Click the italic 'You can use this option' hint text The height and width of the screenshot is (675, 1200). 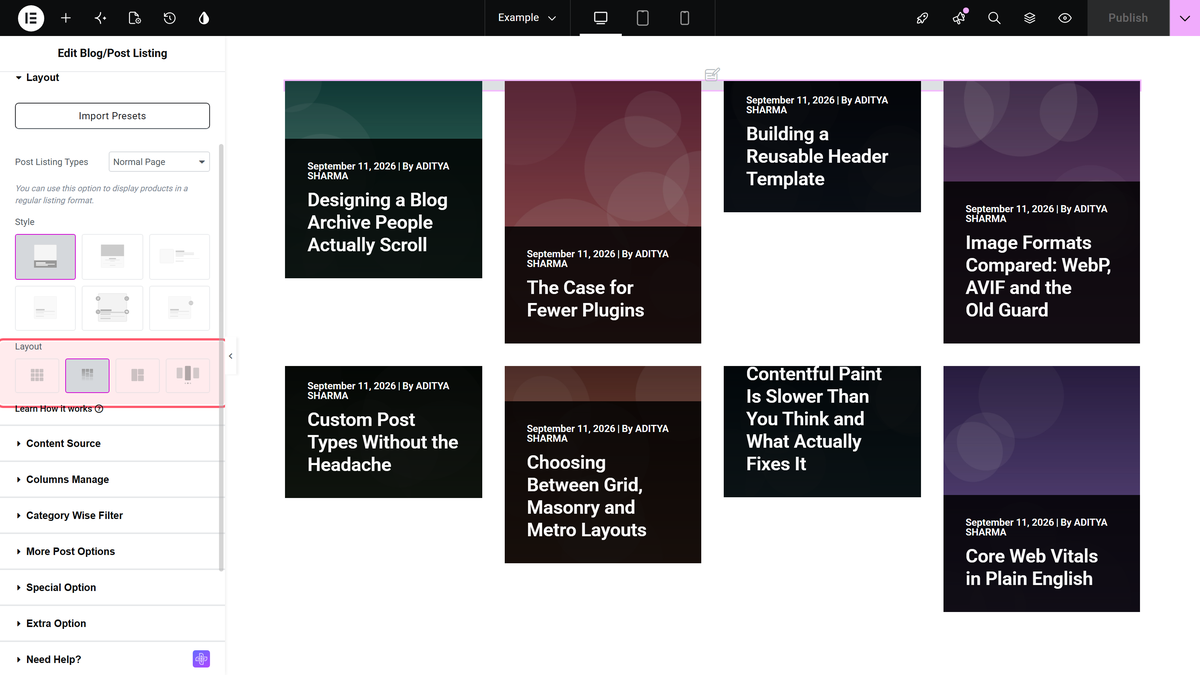(x=101, y=194)
